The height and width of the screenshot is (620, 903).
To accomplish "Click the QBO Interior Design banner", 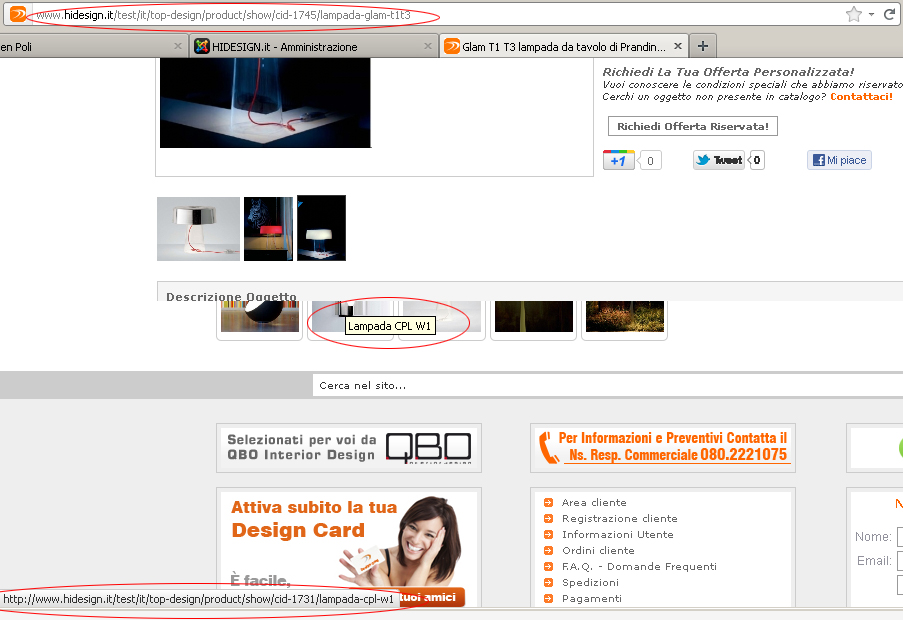I will click(349, 448).
